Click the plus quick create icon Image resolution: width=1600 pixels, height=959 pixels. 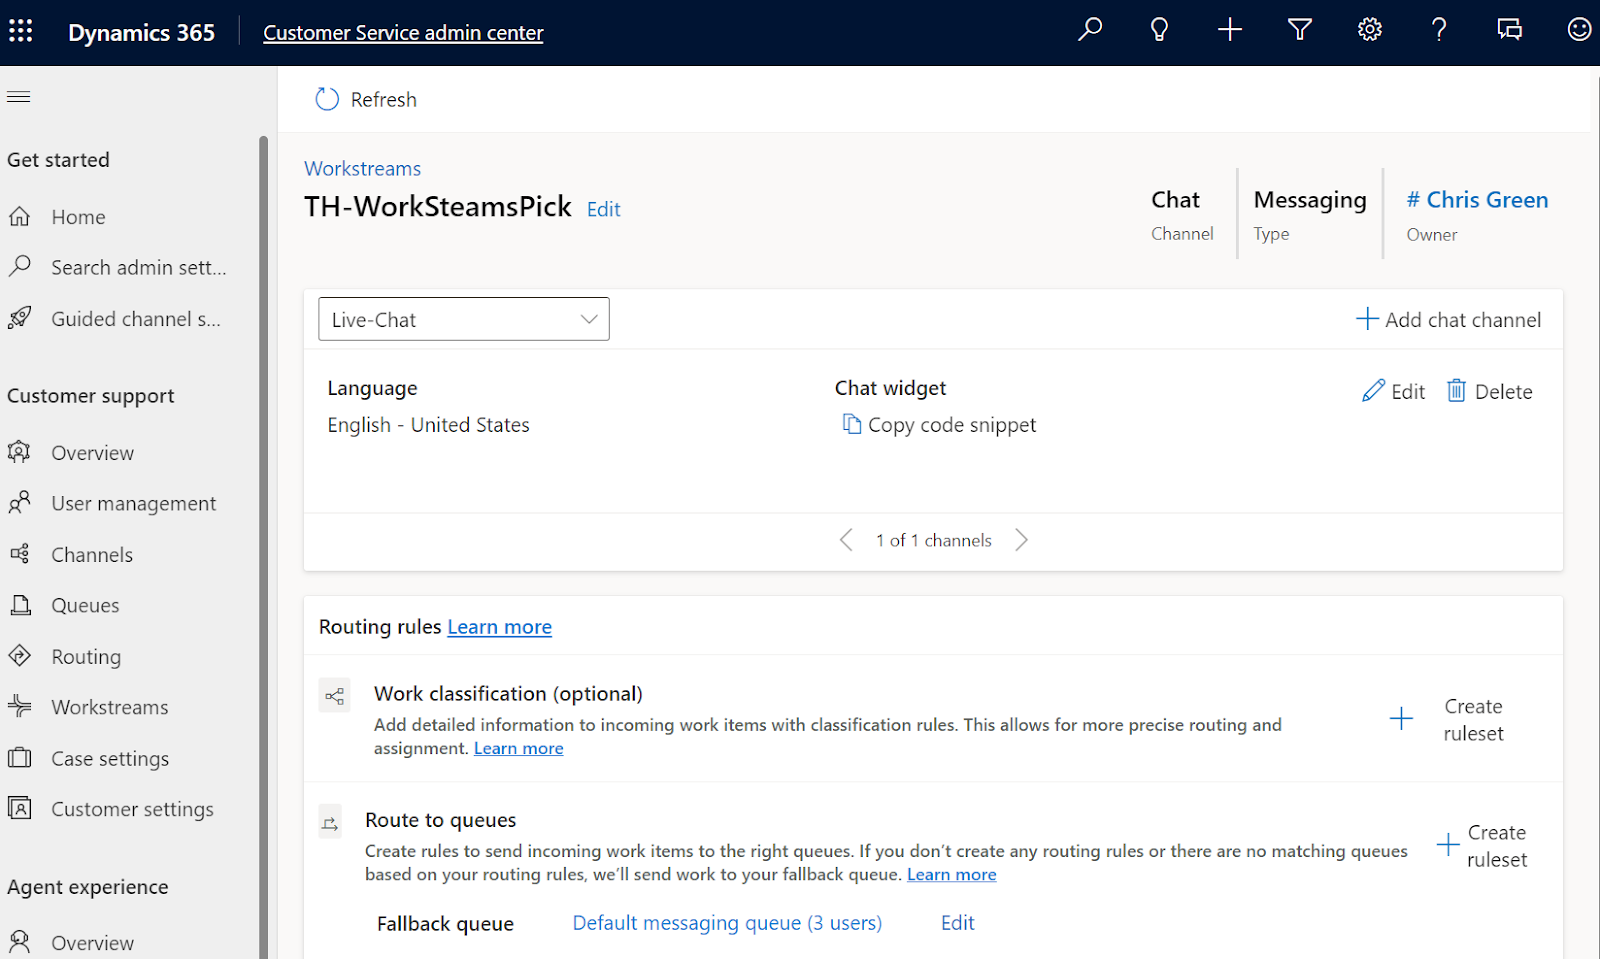(1230, 30)
